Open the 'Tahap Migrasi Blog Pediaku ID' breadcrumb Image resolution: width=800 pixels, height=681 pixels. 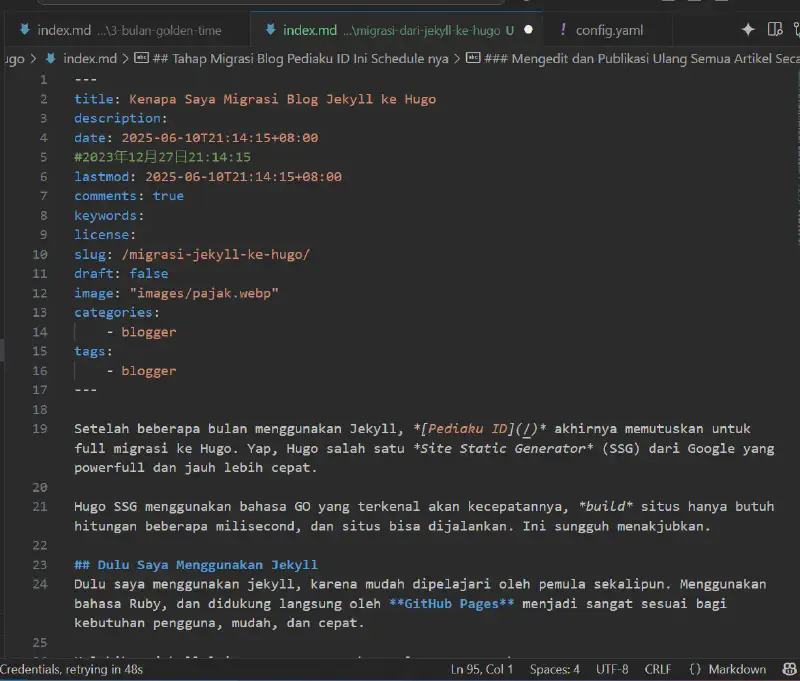click(300, 59)
